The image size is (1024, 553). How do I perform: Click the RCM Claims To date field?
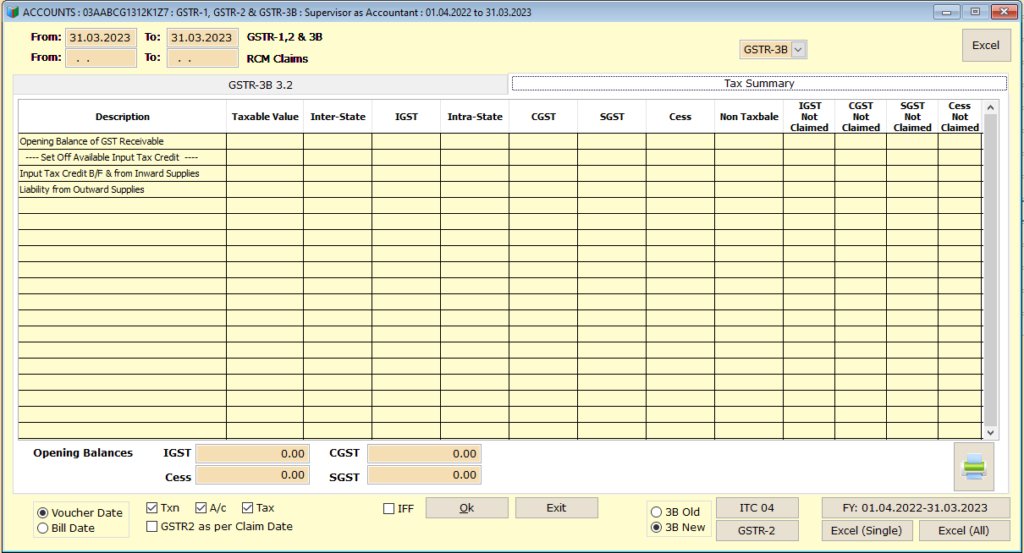tap(202, 58)
